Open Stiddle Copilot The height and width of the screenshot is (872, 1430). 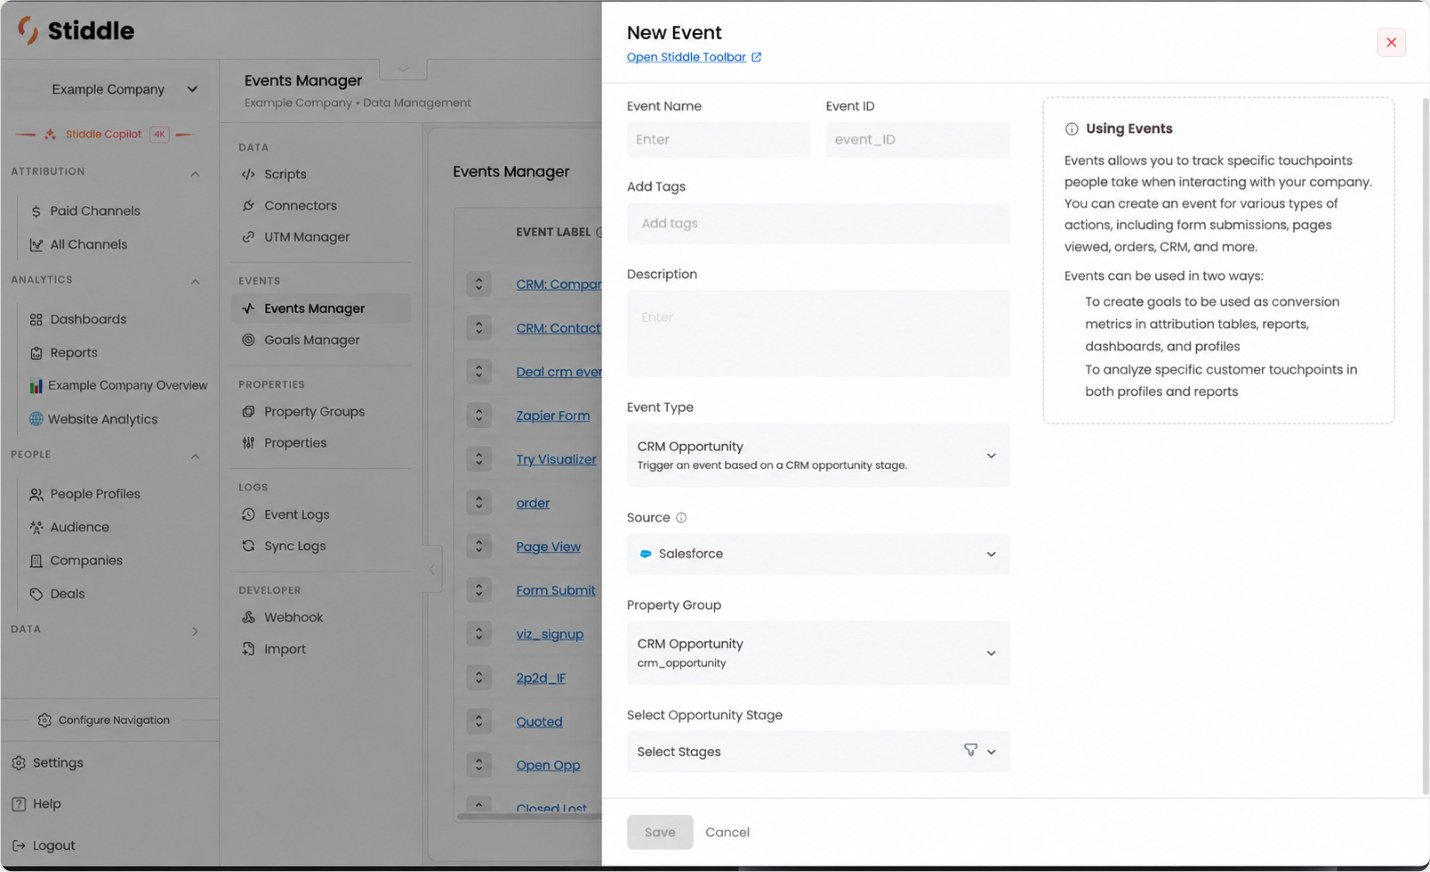[104, 134]
